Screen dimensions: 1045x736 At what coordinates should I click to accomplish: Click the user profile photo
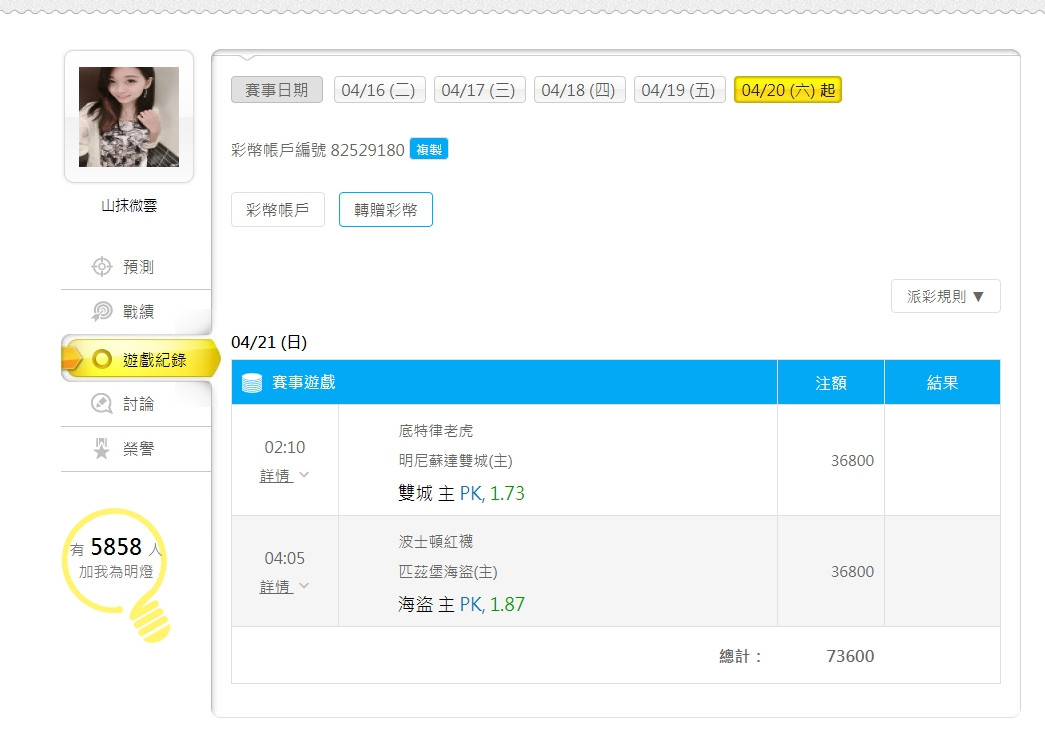(x=129, y=117)
